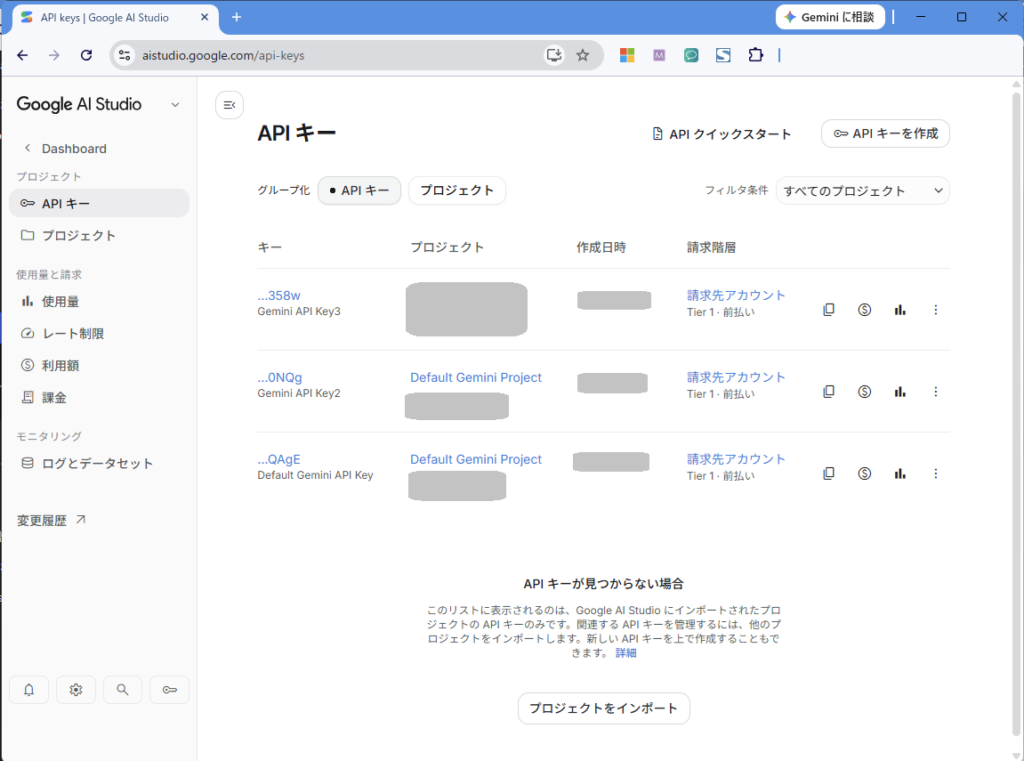The height and width of the screenshot is (761, 1024).
Task: Open 利用額 sidebar item
Action: 99,365
